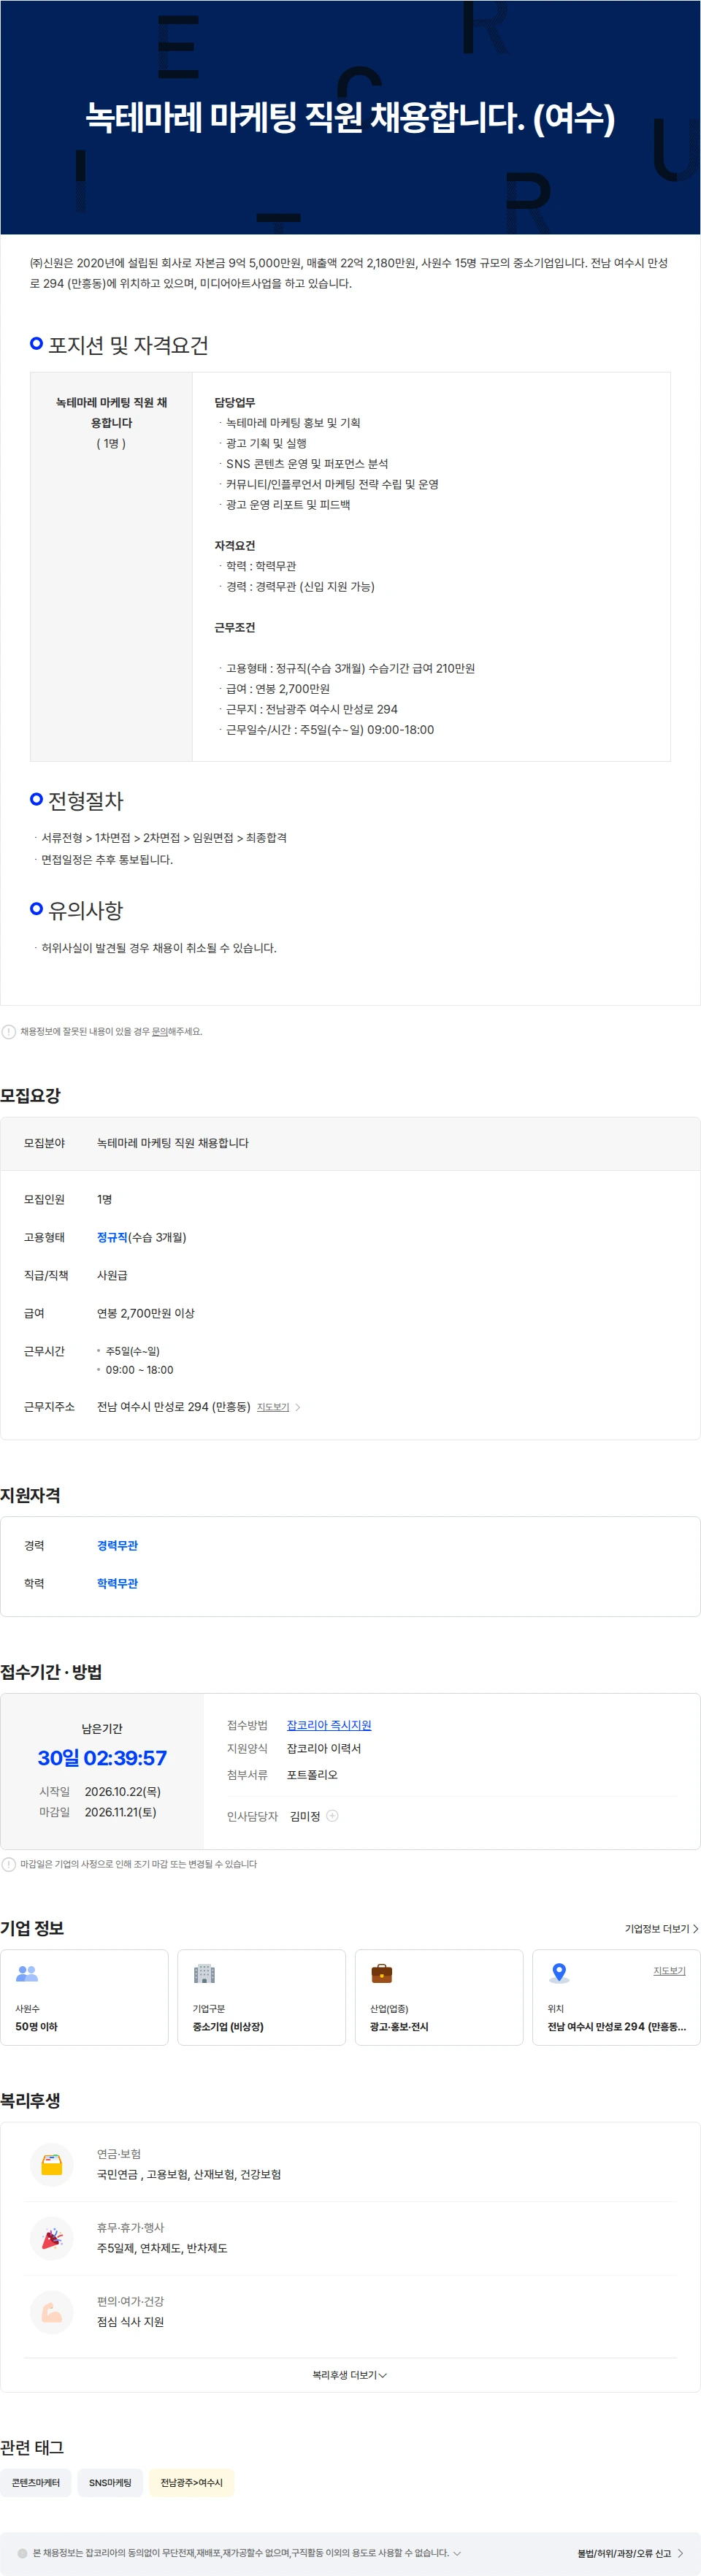The image size is (701, 2576).
Task: Click the 광고·홍보·전시 industry card
Action: click(x=439, y=1997)
